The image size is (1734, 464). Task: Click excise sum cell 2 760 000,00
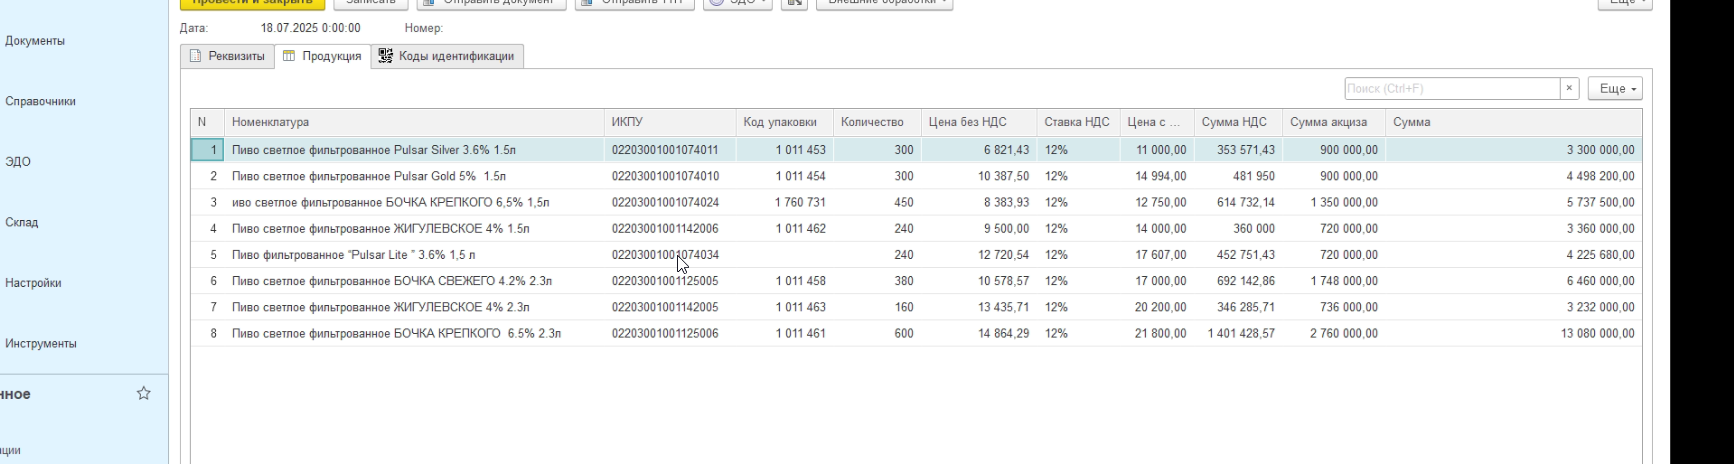(1334, 333)
